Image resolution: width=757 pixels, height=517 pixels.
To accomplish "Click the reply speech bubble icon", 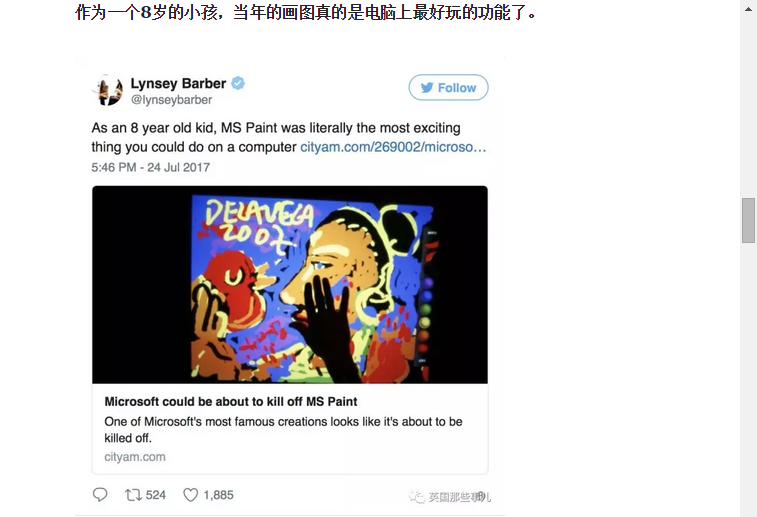I will point(100,495).
